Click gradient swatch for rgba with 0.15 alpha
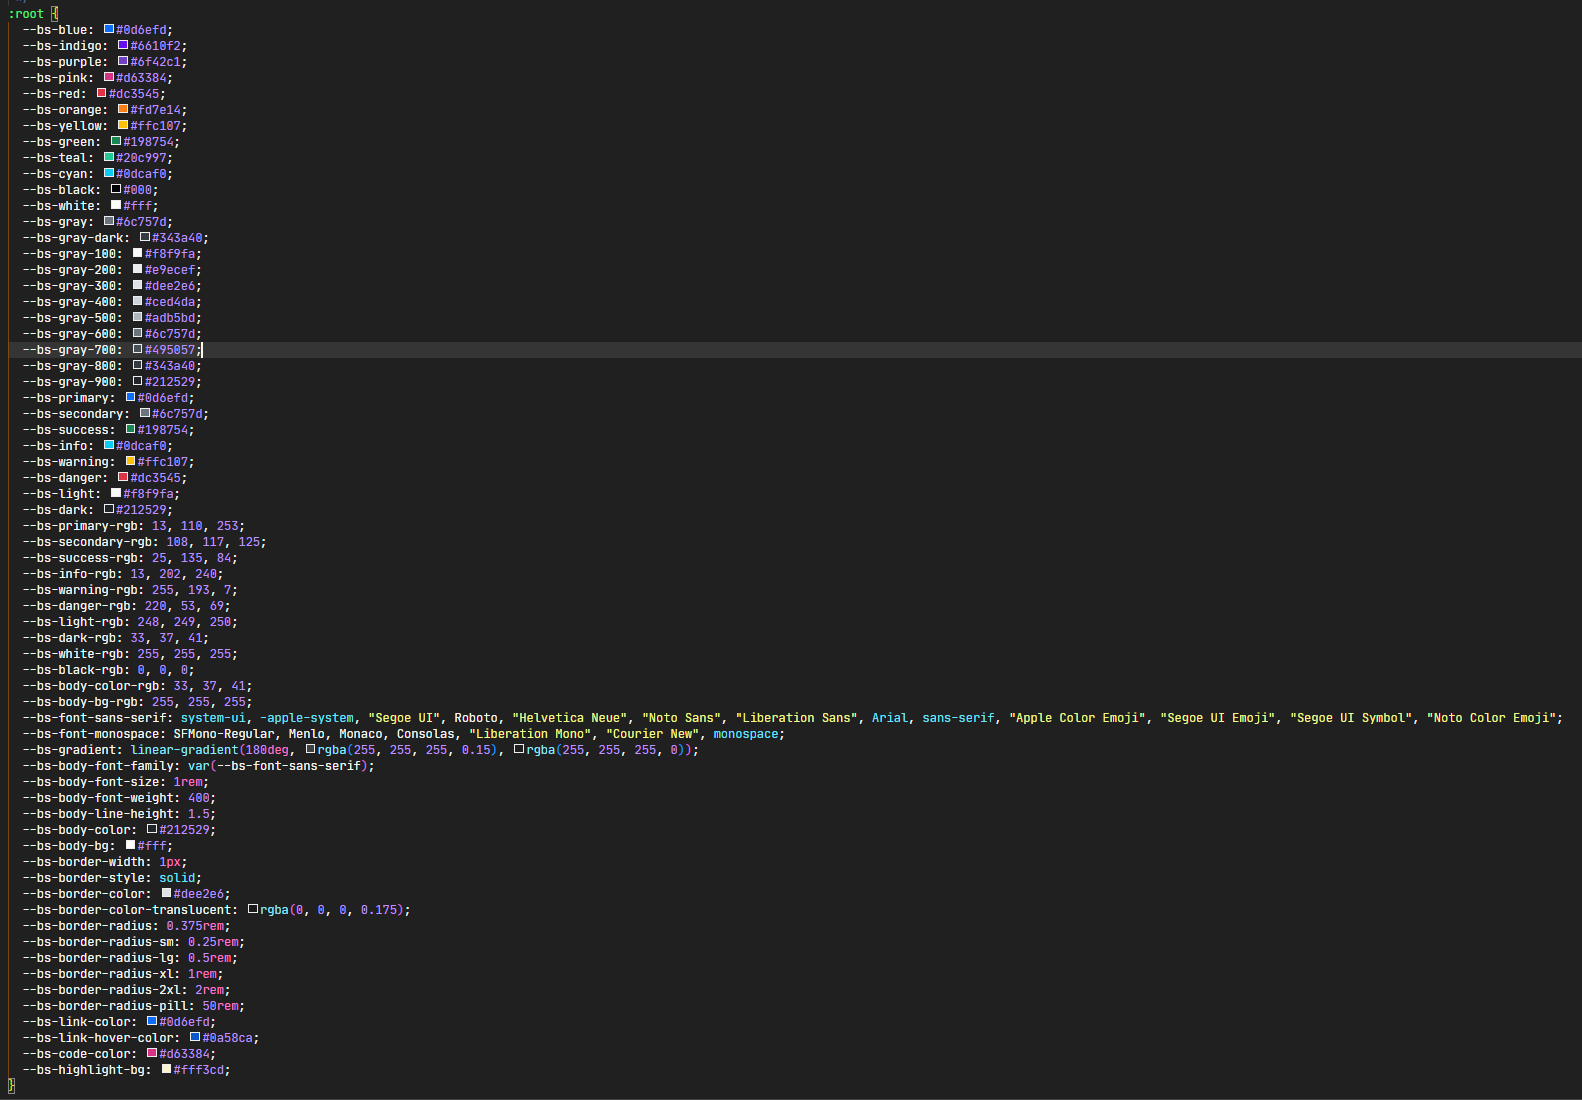This screenshot has height=1100, width=1582. tap(311, 749)
